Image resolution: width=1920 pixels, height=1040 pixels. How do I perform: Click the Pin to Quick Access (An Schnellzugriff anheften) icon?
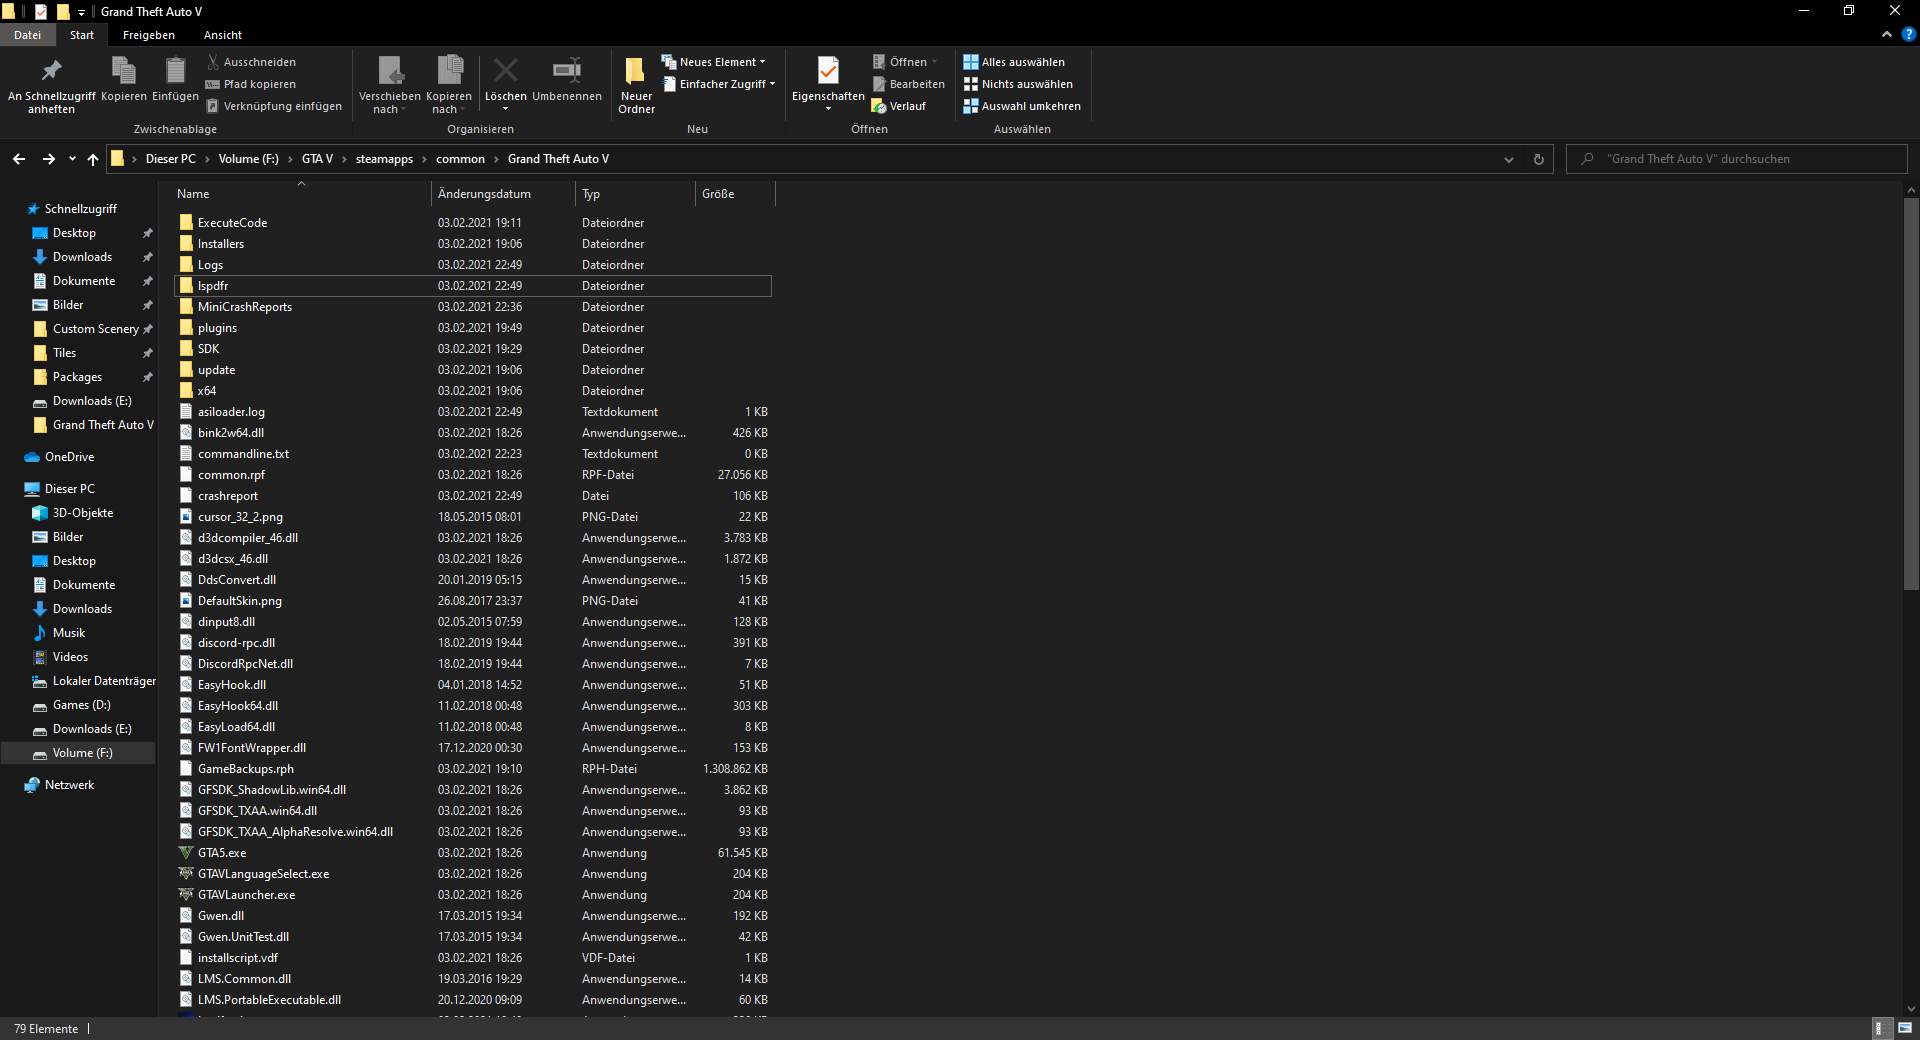coord(51,72)
